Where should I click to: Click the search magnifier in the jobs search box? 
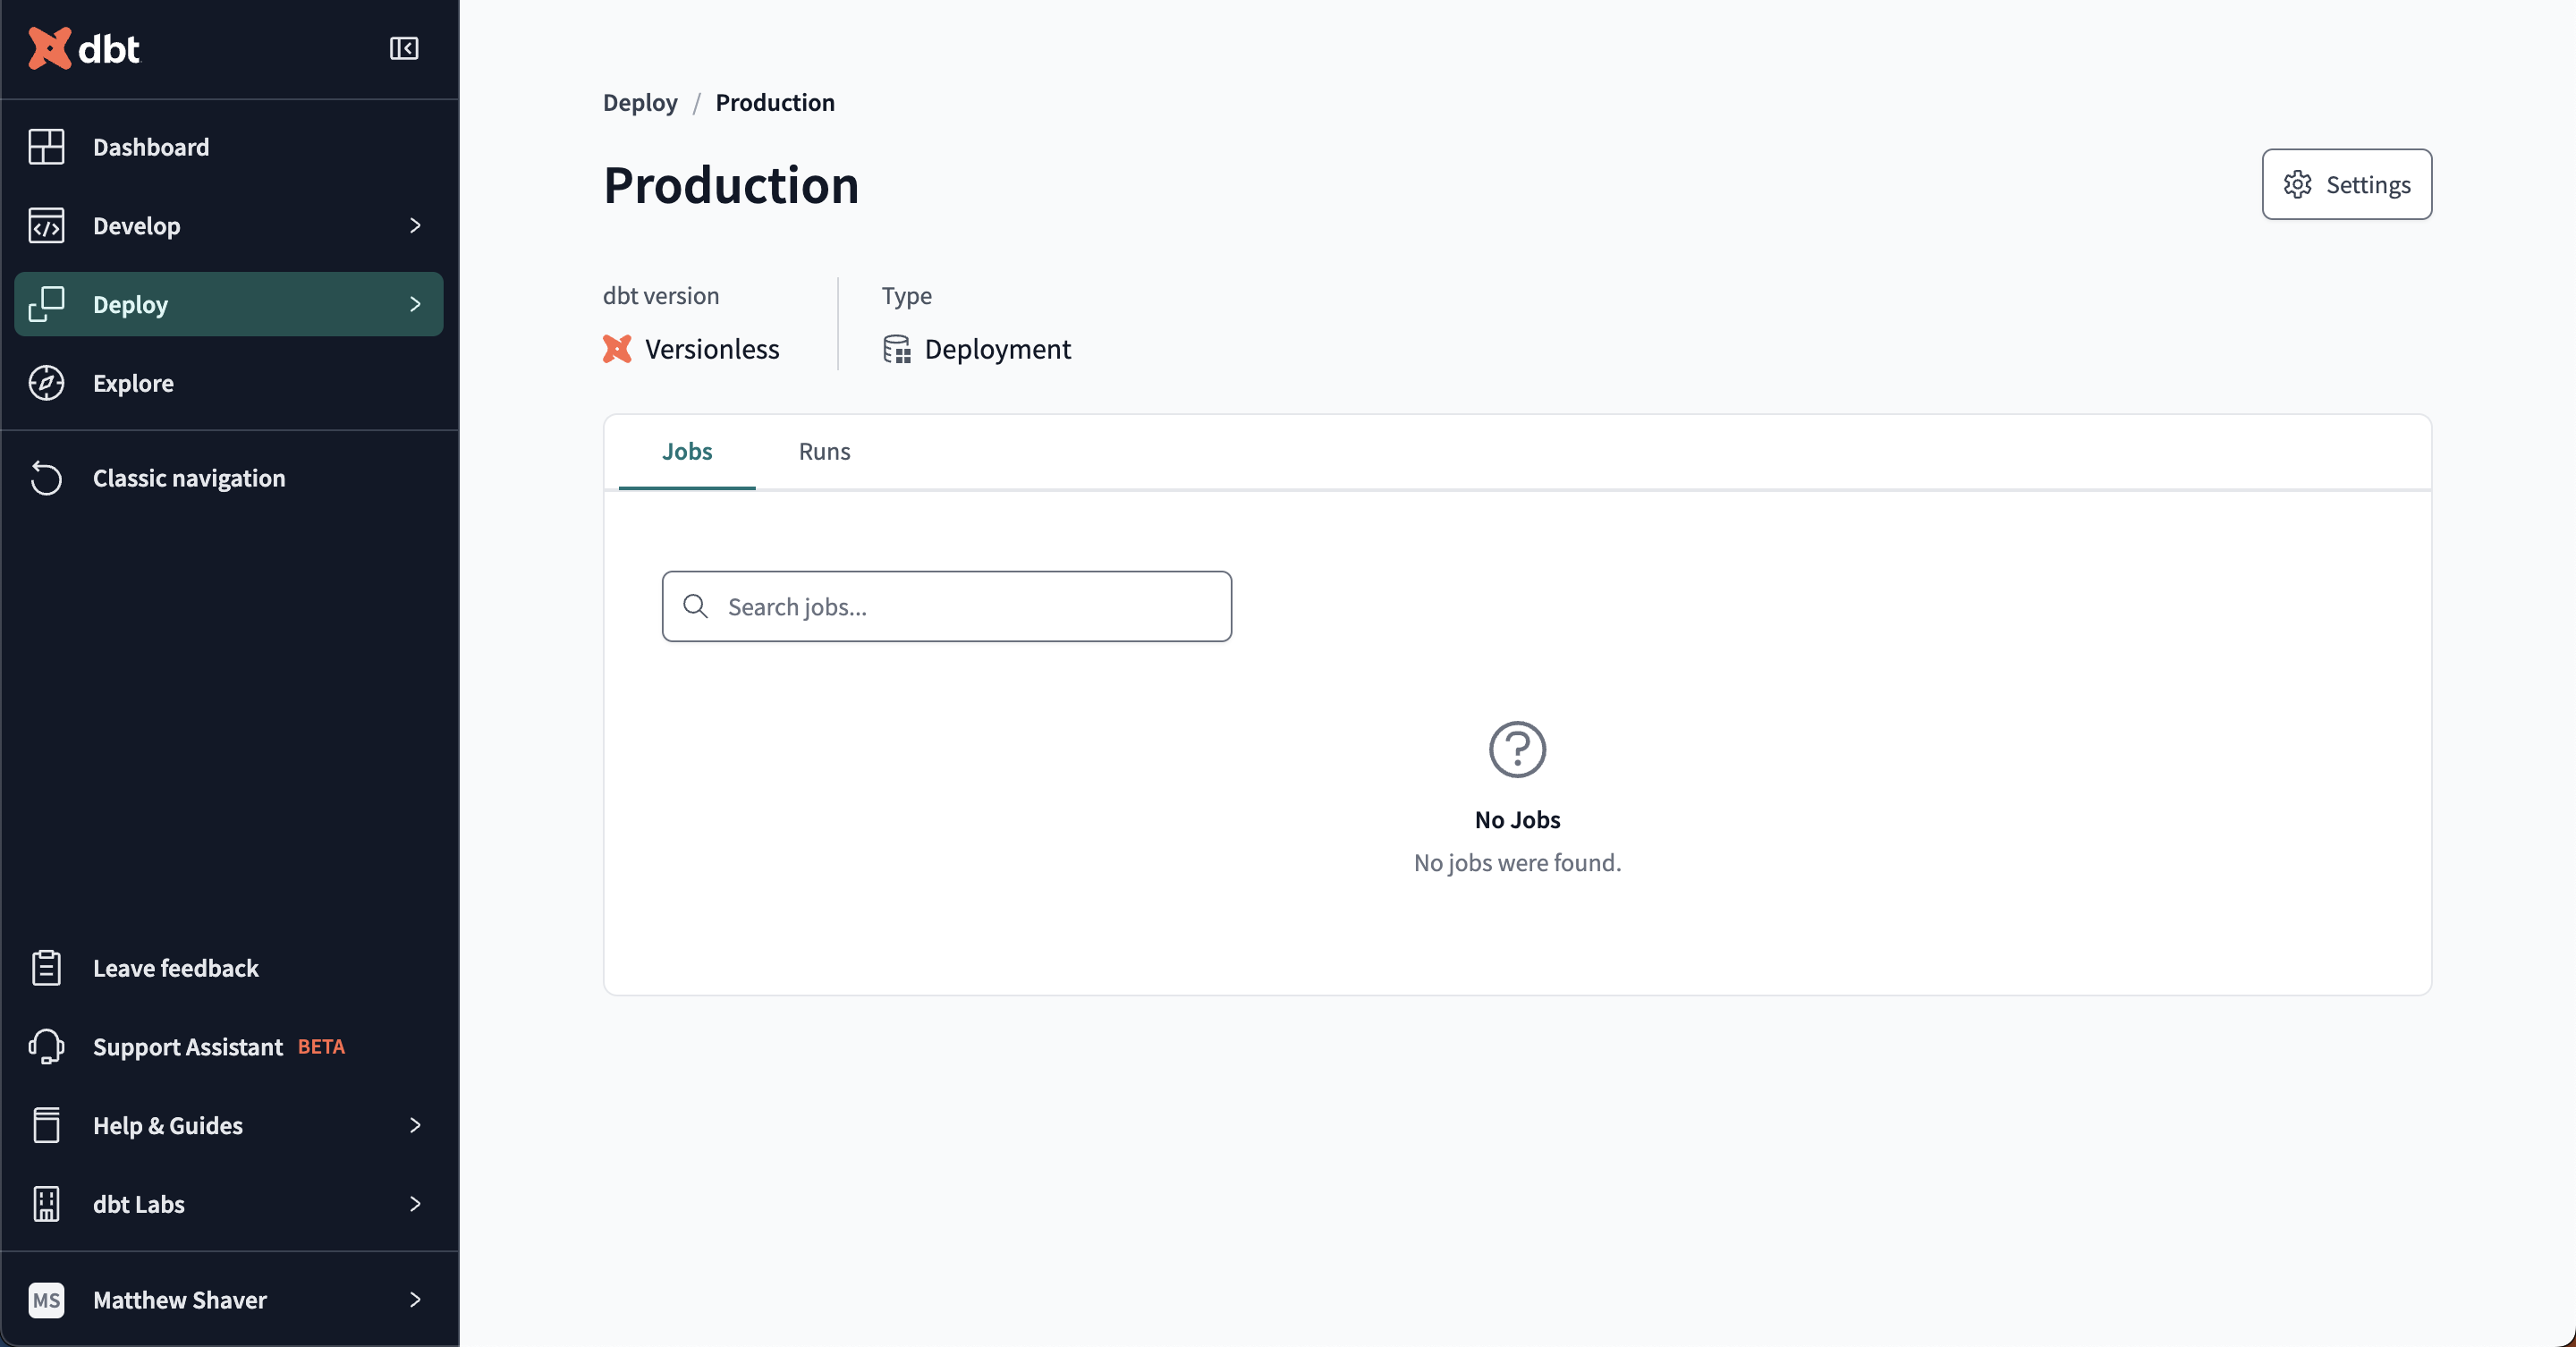tap(697, 606)
